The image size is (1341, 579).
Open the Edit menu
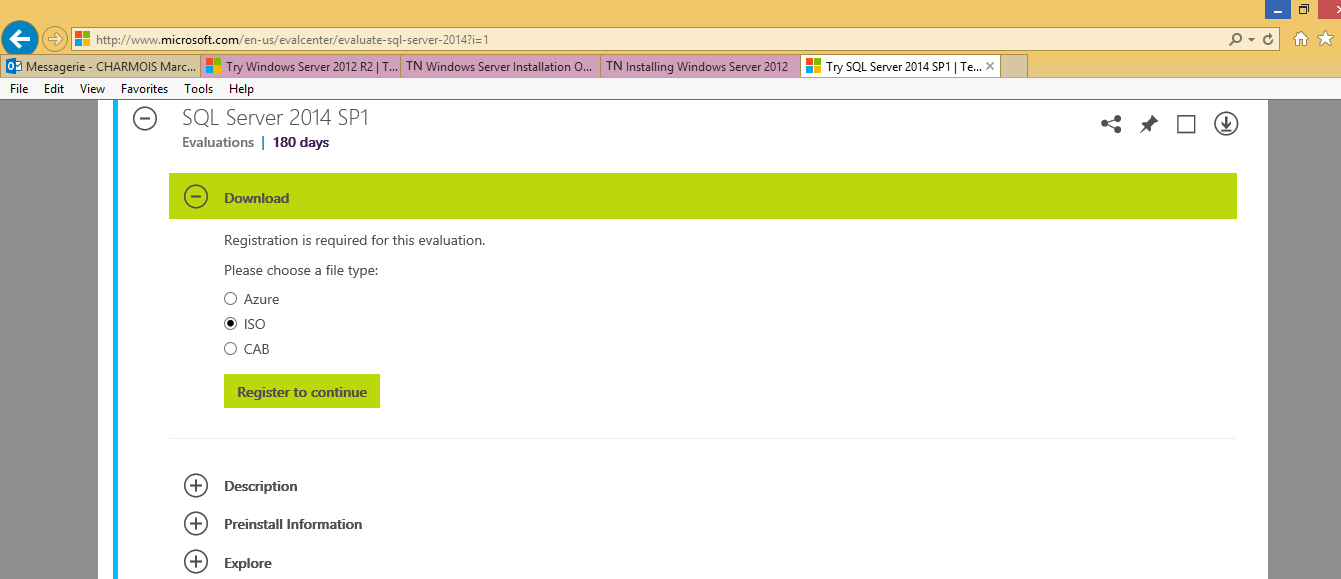coord(54,89)
